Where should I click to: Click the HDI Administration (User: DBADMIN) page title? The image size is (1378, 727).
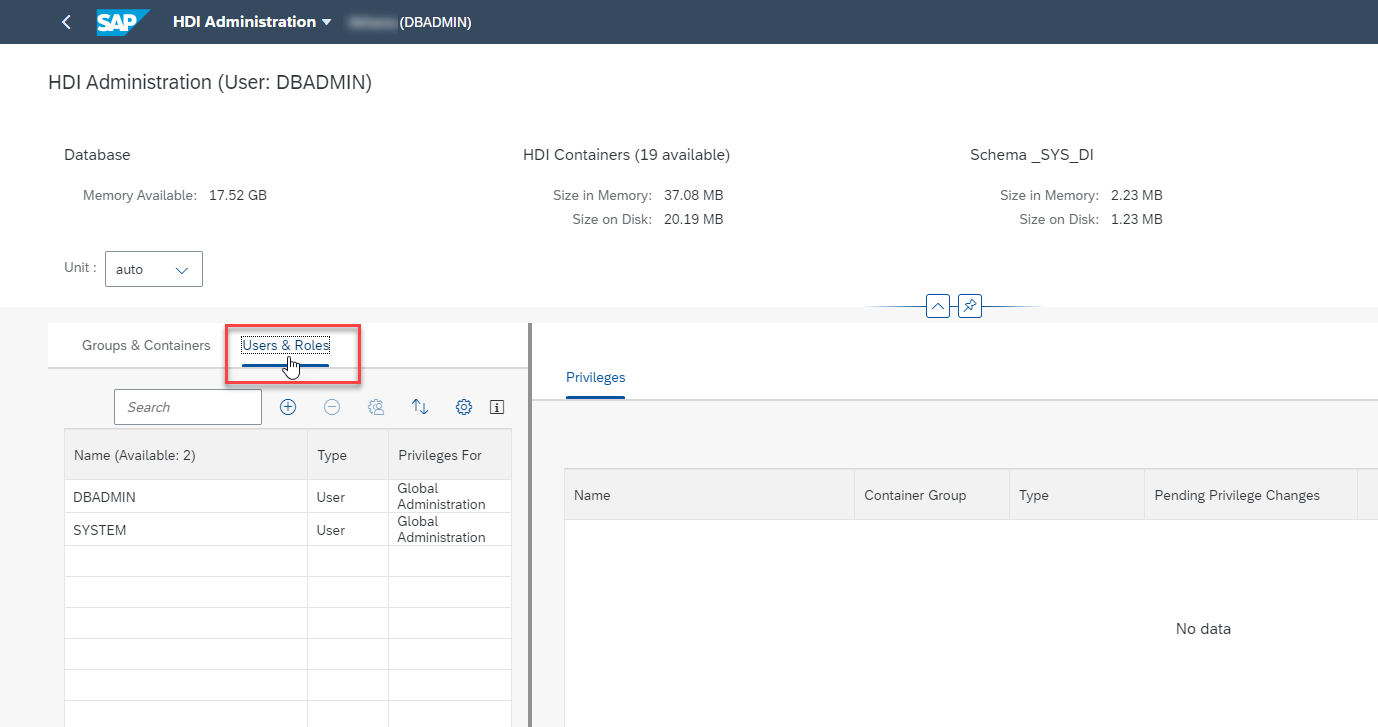[210, 83]
